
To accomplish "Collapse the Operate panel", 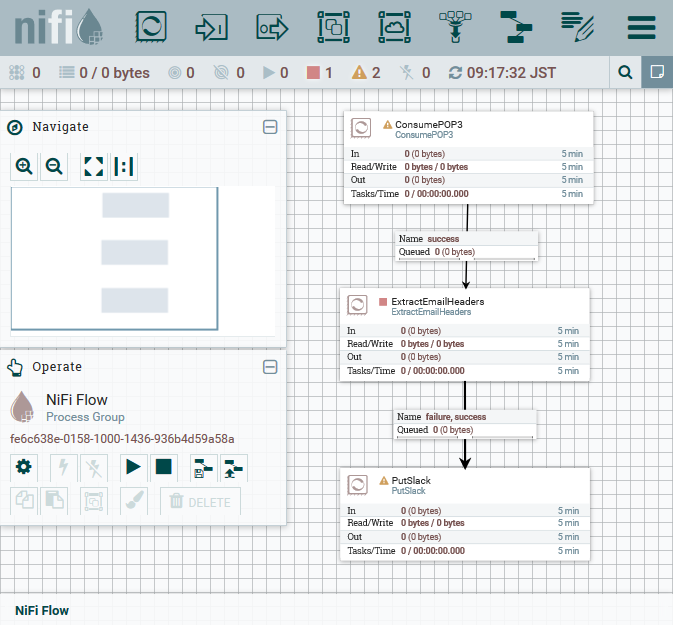I will (x=270, y=367).
